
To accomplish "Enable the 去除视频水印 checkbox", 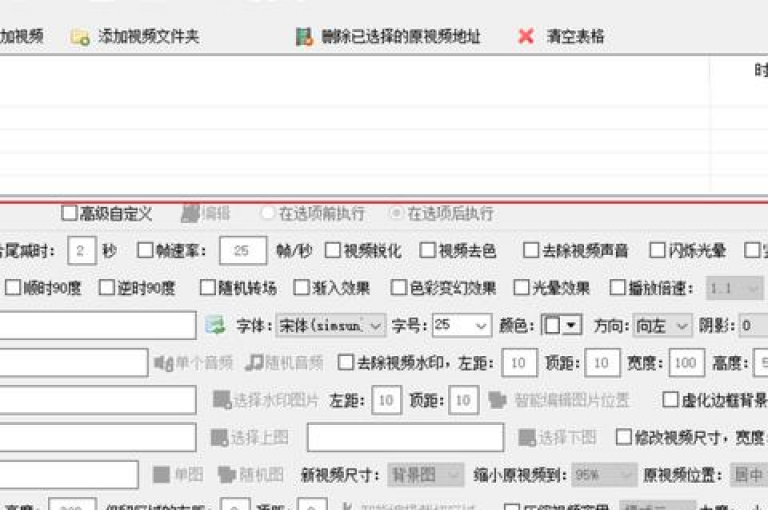I will tap(346, 363).
